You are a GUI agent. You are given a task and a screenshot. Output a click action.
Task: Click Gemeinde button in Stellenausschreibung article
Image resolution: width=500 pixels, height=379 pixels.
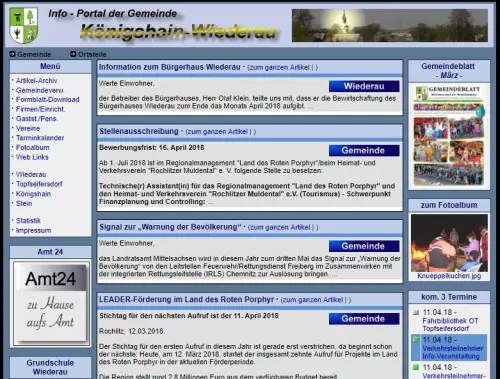[x=364, y=151]
